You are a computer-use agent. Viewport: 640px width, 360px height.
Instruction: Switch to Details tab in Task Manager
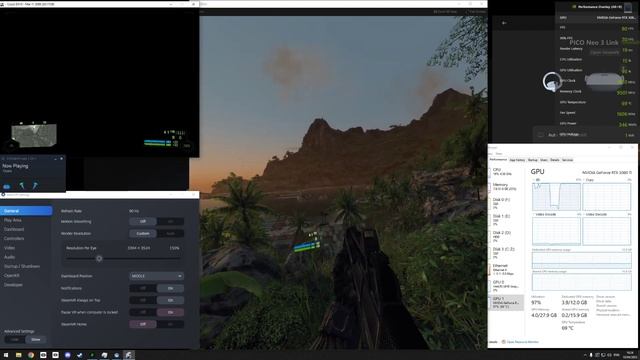tap(554, 160)
